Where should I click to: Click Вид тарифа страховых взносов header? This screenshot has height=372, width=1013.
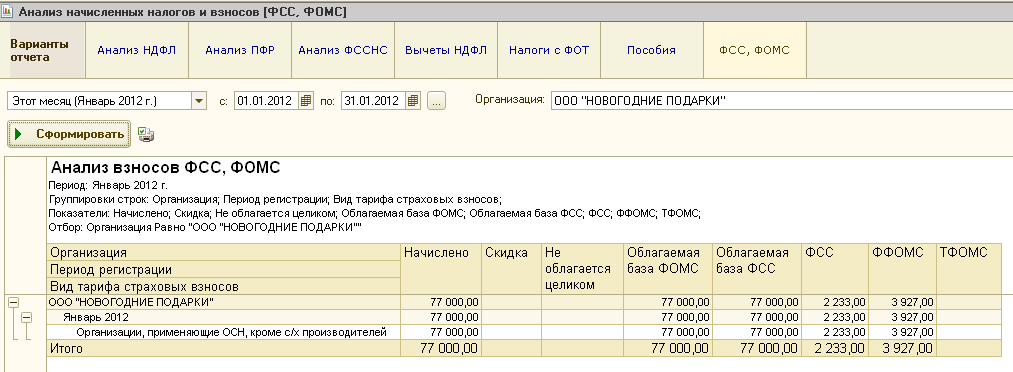pyautogui.click(x=224, y=286)
